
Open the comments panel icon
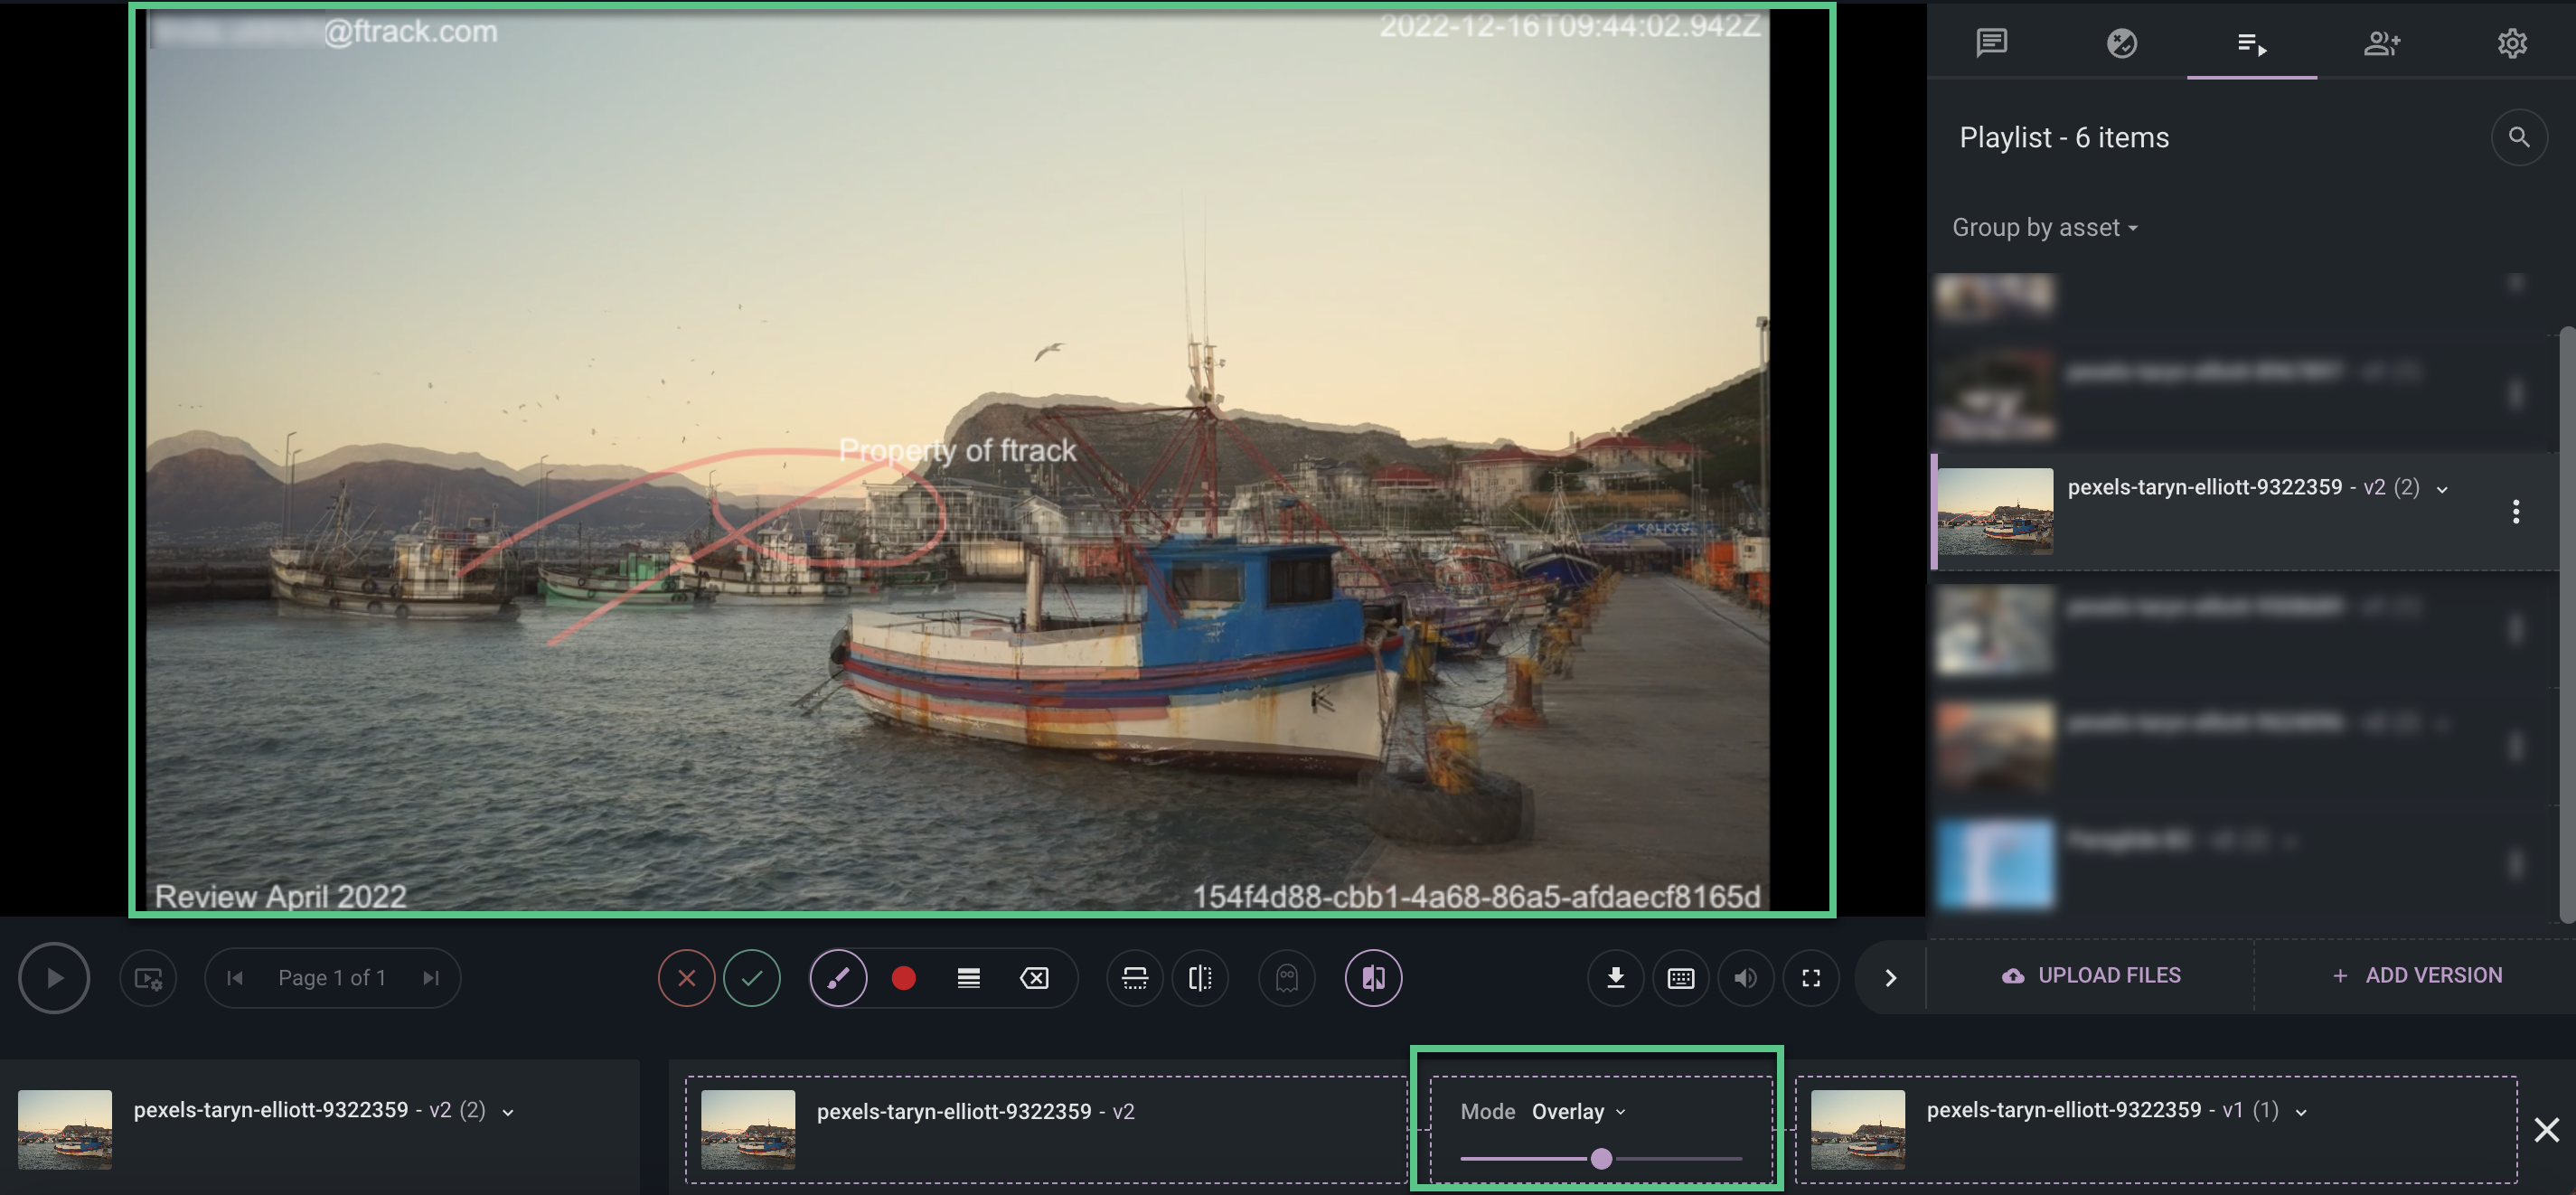point(1991,43)
